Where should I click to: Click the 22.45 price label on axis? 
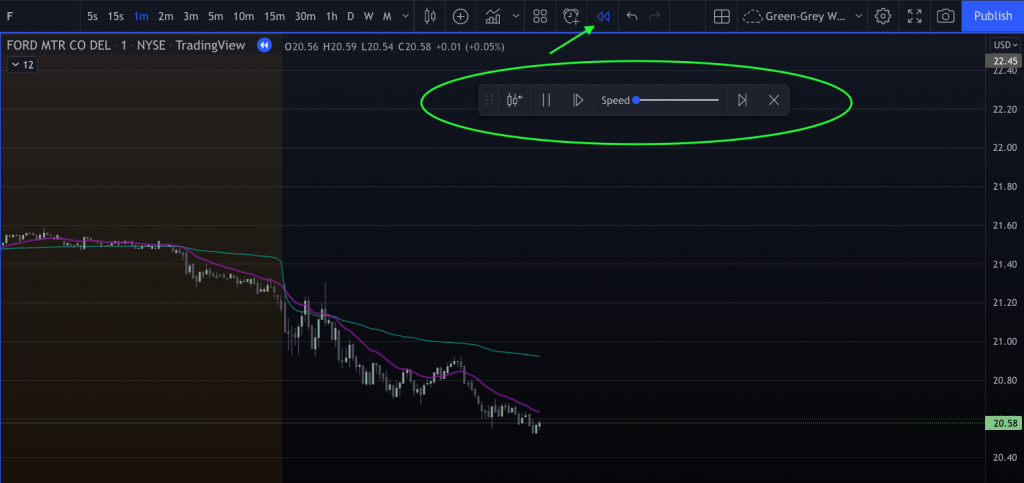tap(1004, 61)
